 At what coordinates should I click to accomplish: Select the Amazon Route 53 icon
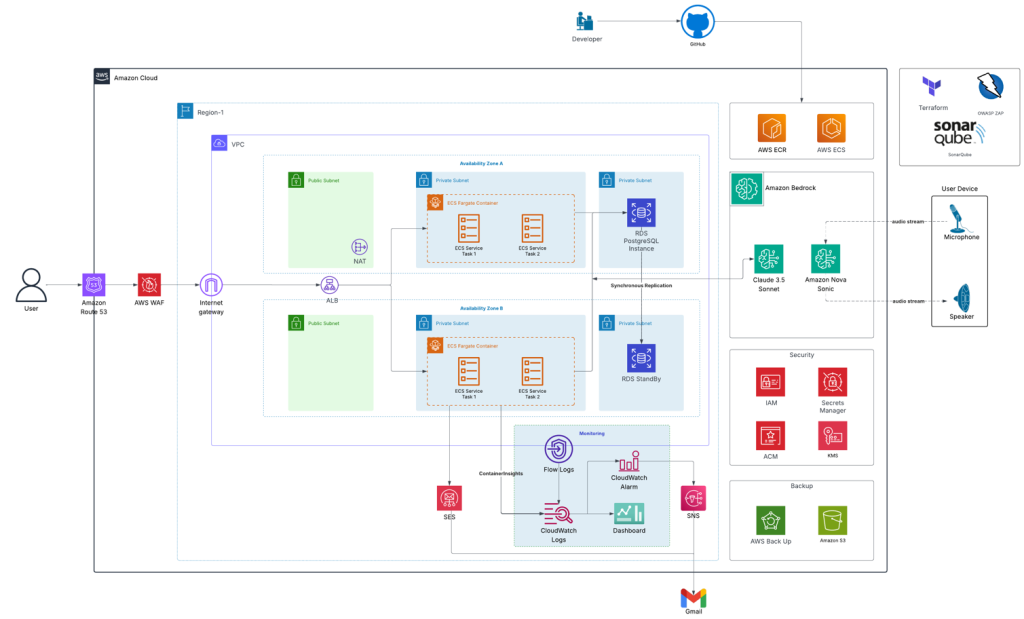94,285
